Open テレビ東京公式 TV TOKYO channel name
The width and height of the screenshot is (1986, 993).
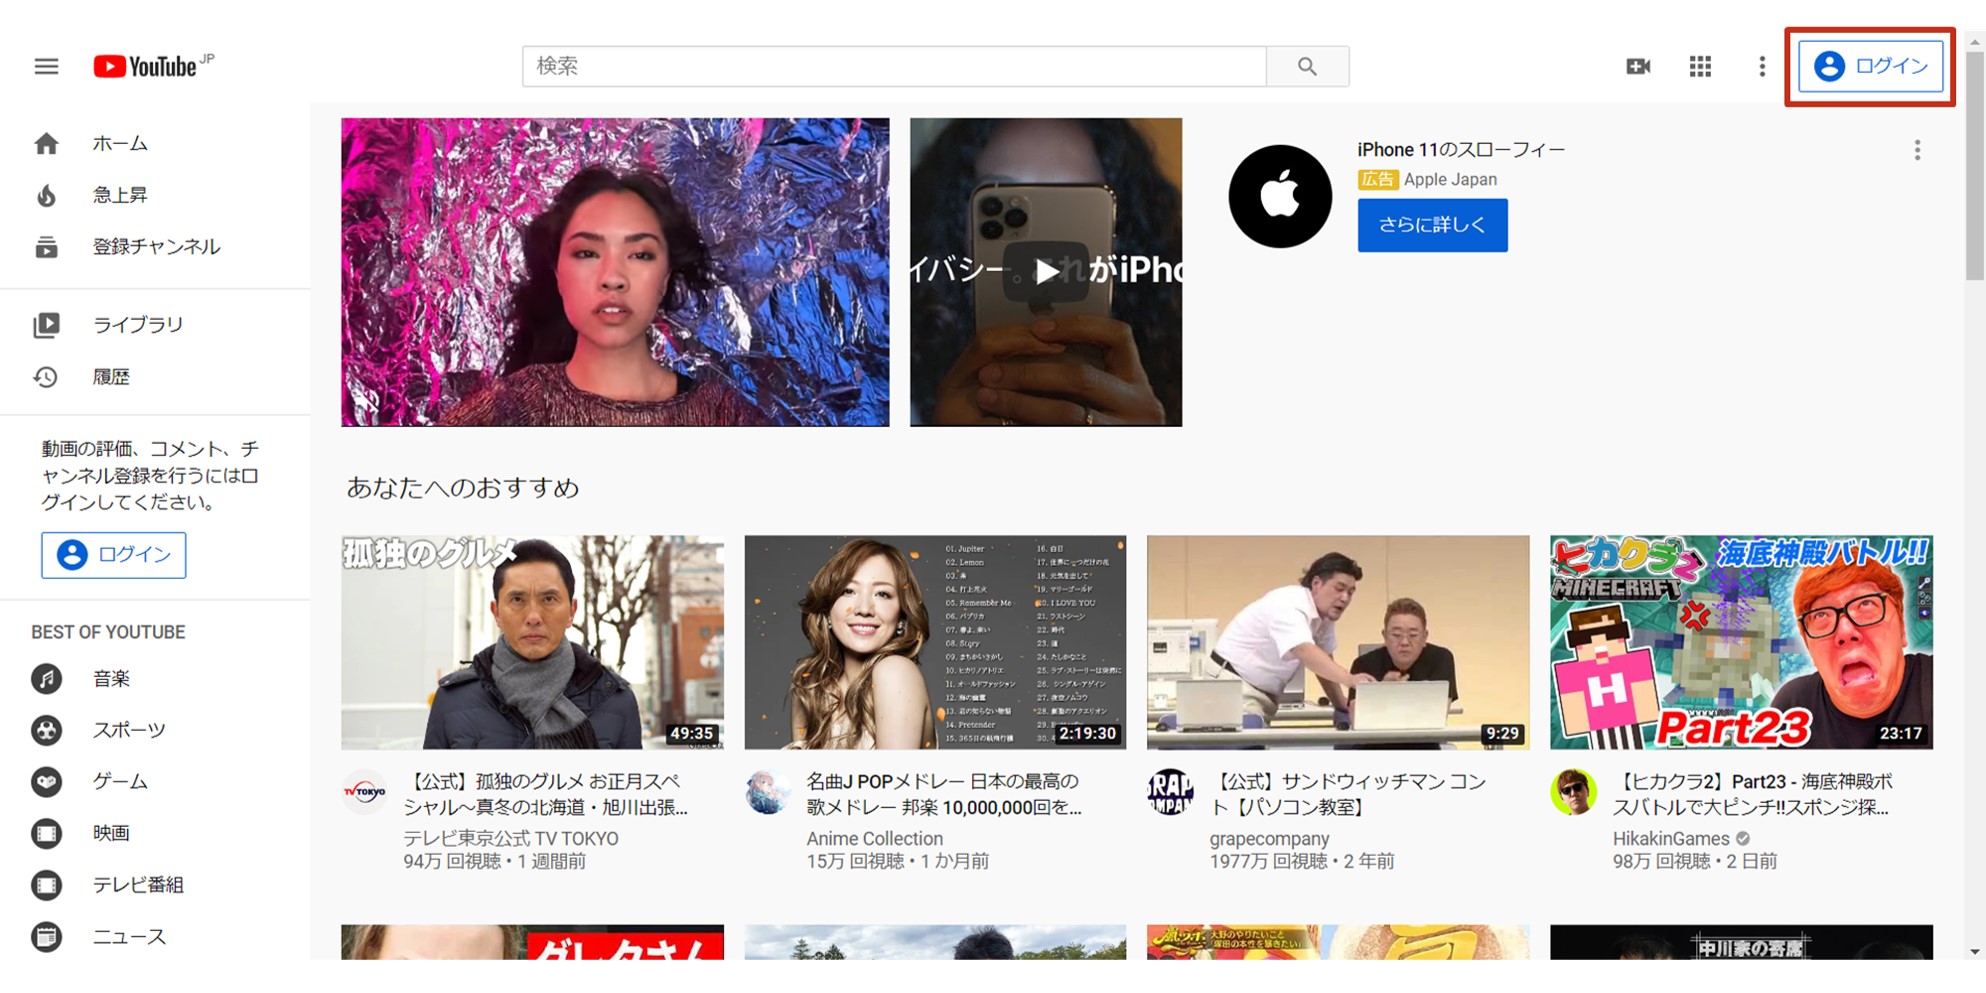(x=511, y=839)
